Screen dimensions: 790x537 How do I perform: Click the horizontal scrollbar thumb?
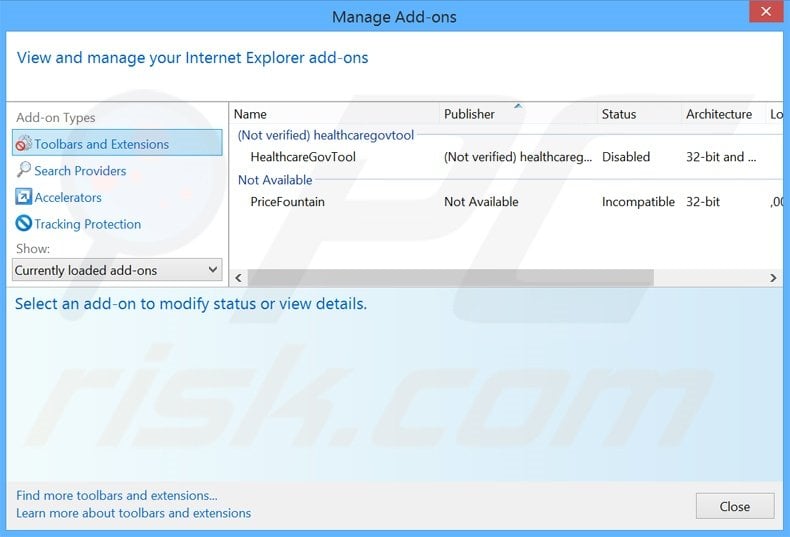pyautogui.click(x=450, y=278)
